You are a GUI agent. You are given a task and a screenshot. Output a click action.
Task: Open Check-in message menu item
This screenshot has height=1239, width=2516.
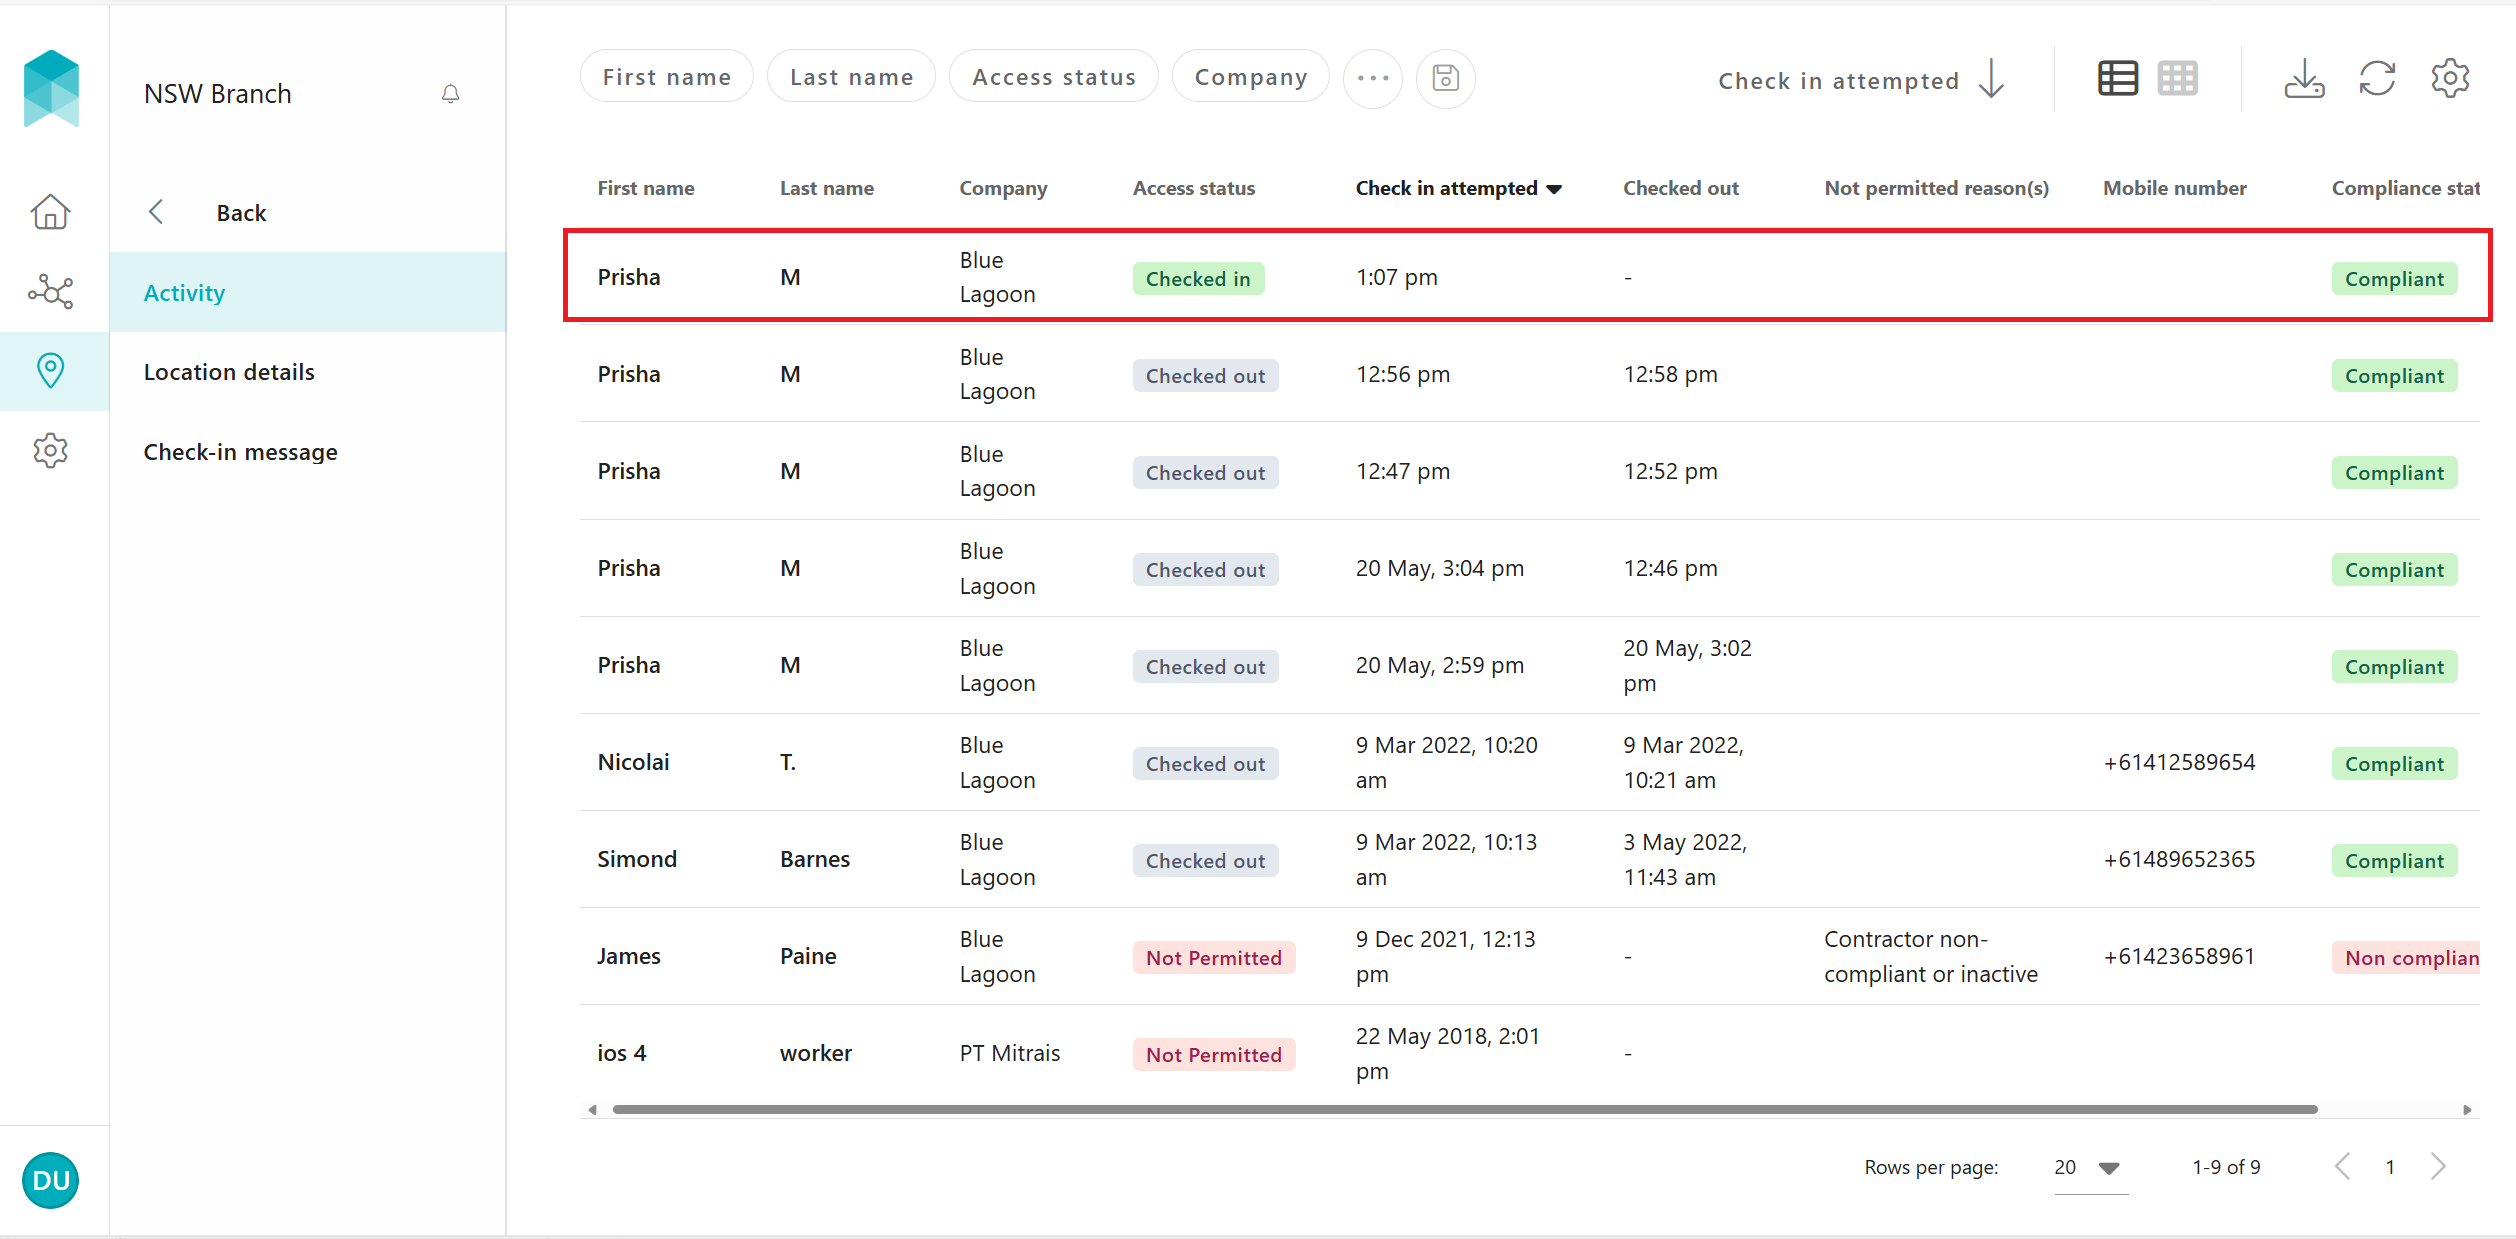240,452
